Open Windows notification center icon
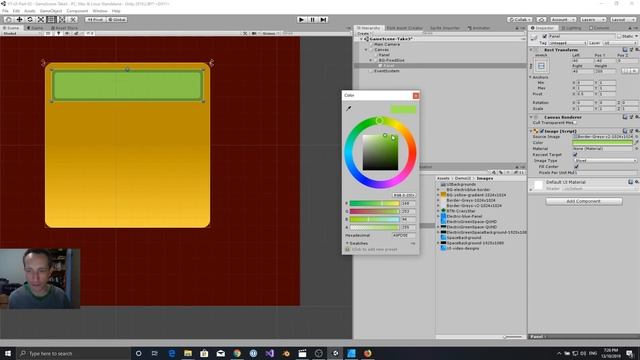Viewport: 640px width, 360px height. click(x=630, y=353)
